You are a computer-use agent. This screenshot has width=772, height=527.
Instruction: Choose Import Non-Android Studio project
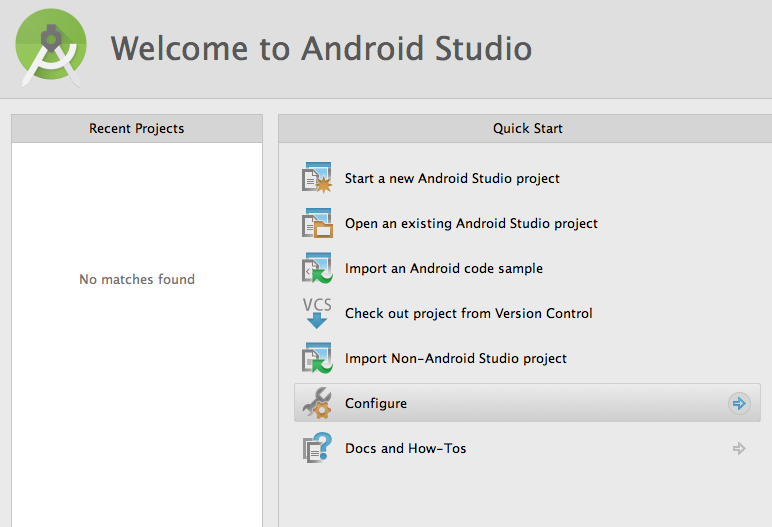tap(455, 359)
